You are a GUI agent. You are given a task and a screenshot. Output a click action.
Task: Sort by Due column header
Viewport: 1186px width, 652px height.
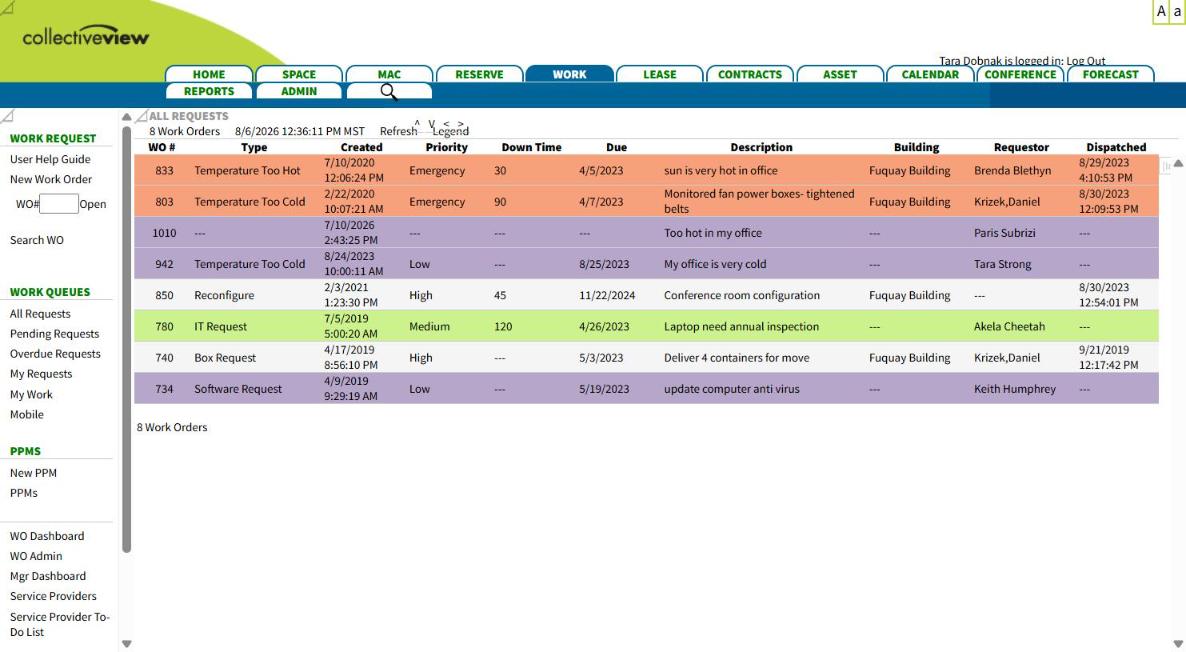click(616, 147)
